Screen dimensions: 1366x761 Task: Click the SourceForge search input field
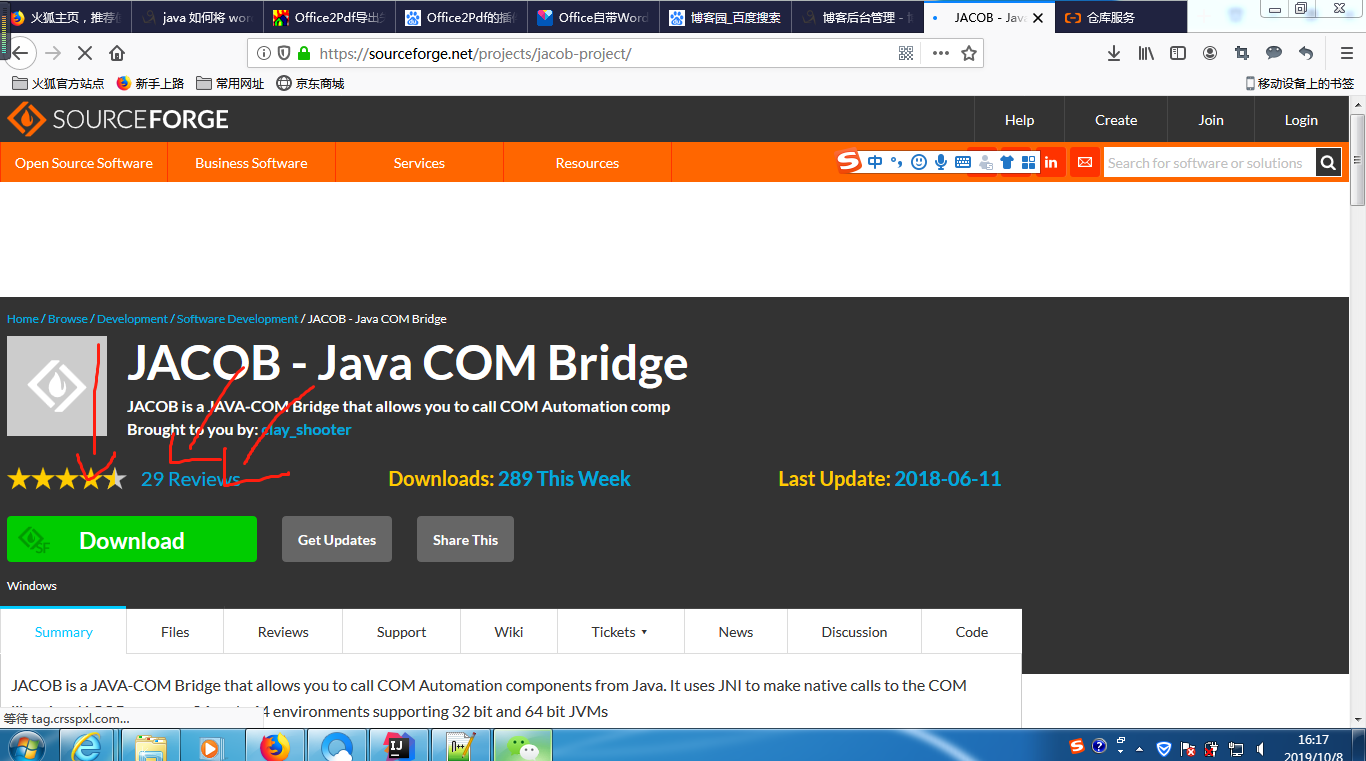[x=1209, y=163]
